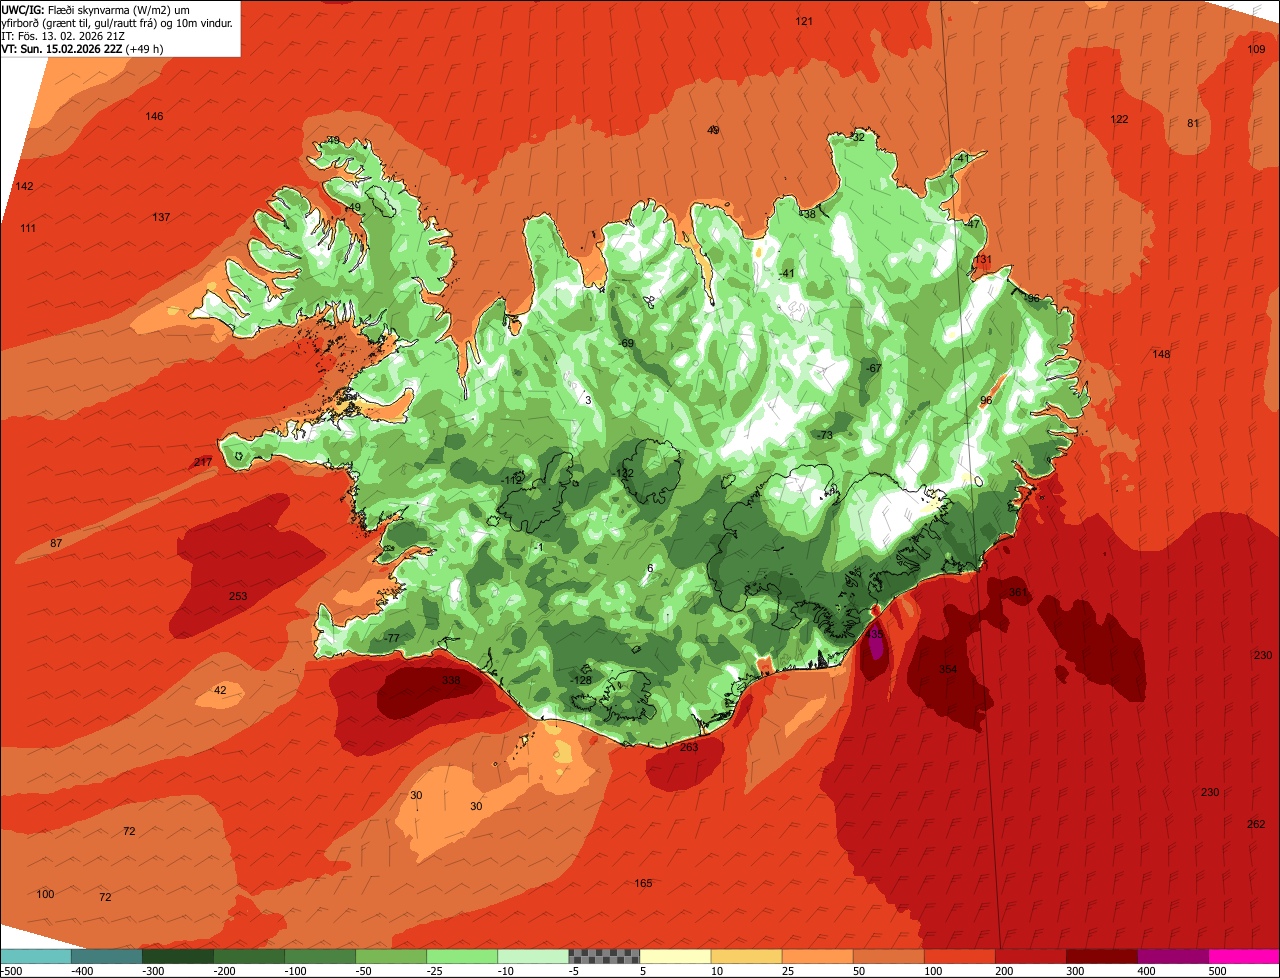Pick the magenta above-500 legend swatch
Screen dimensions: 1280x978
coord(1243,956)
